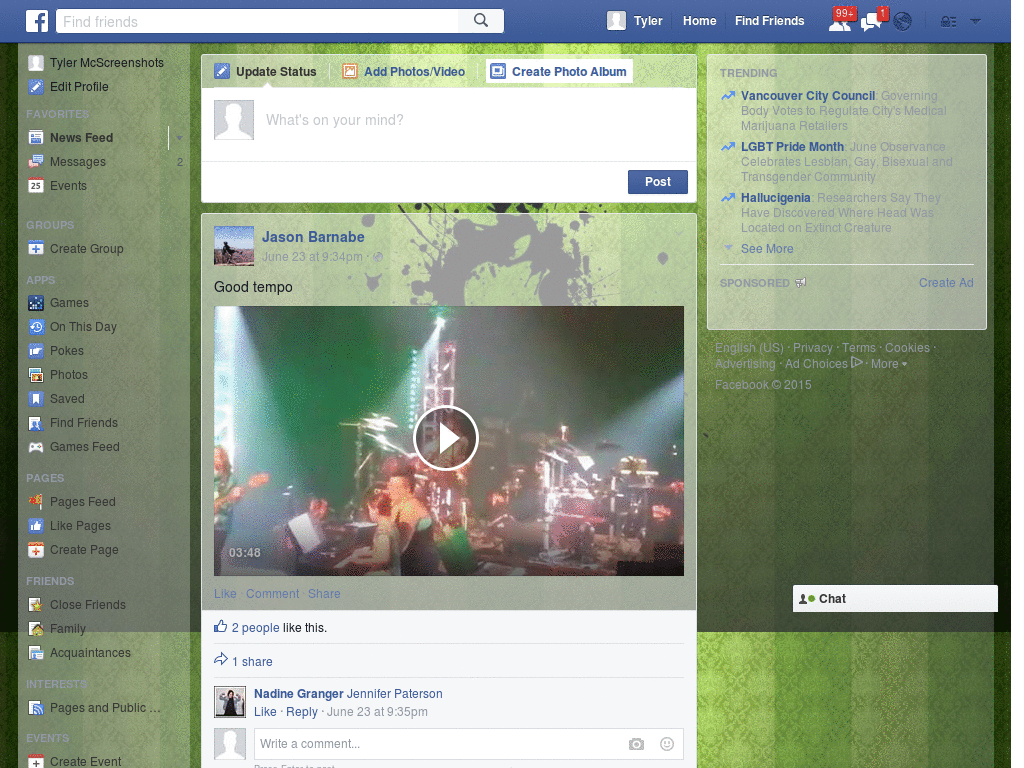Open Find Friends in the top bar
The width and height of the screenshot is (1024, 768).
click(769, 21)
